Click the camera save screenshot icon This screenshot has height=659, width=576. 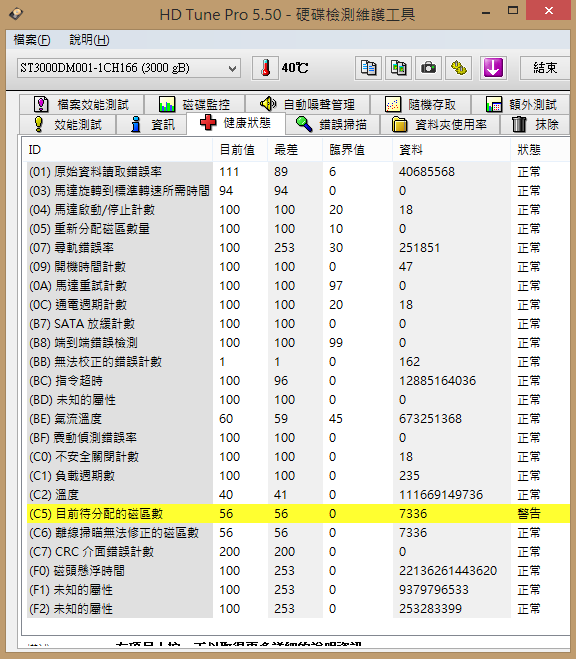429,68
